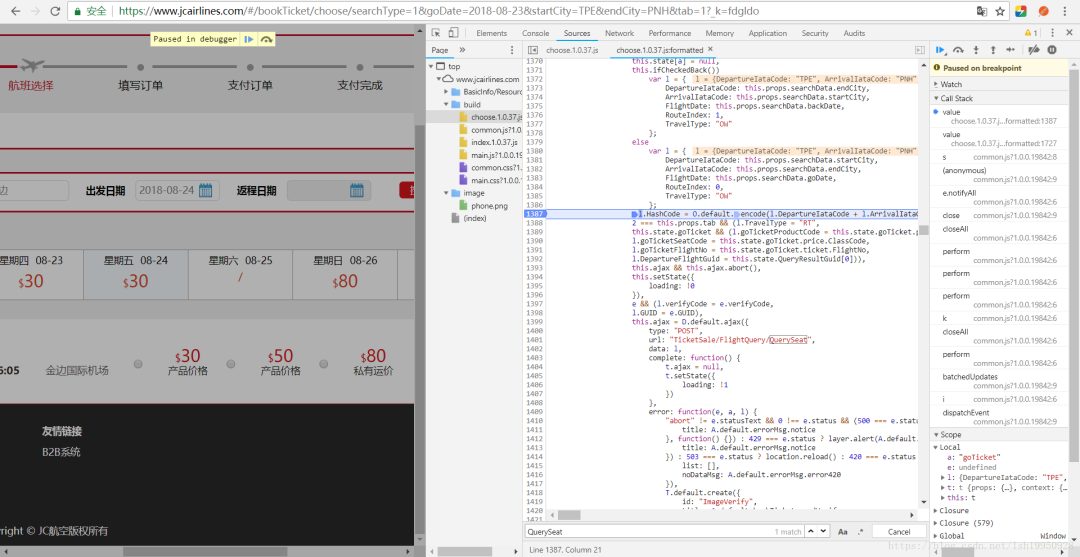Step out of current function
This screenshot has height=557, width=1080.
tap(993, 50)
